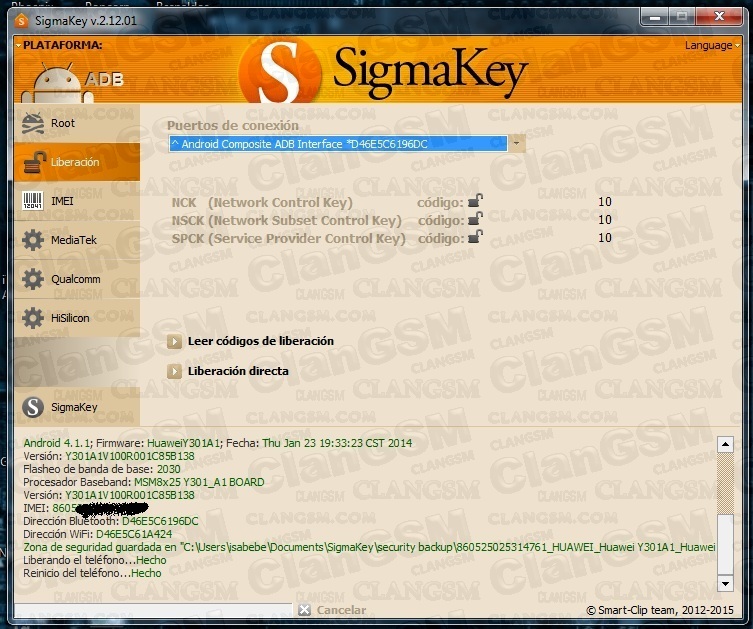Viewport: 753px width, 629px height.
Task: Expand the Puertos de conexión dropdown arrow
Action: (x=516, y=144)
